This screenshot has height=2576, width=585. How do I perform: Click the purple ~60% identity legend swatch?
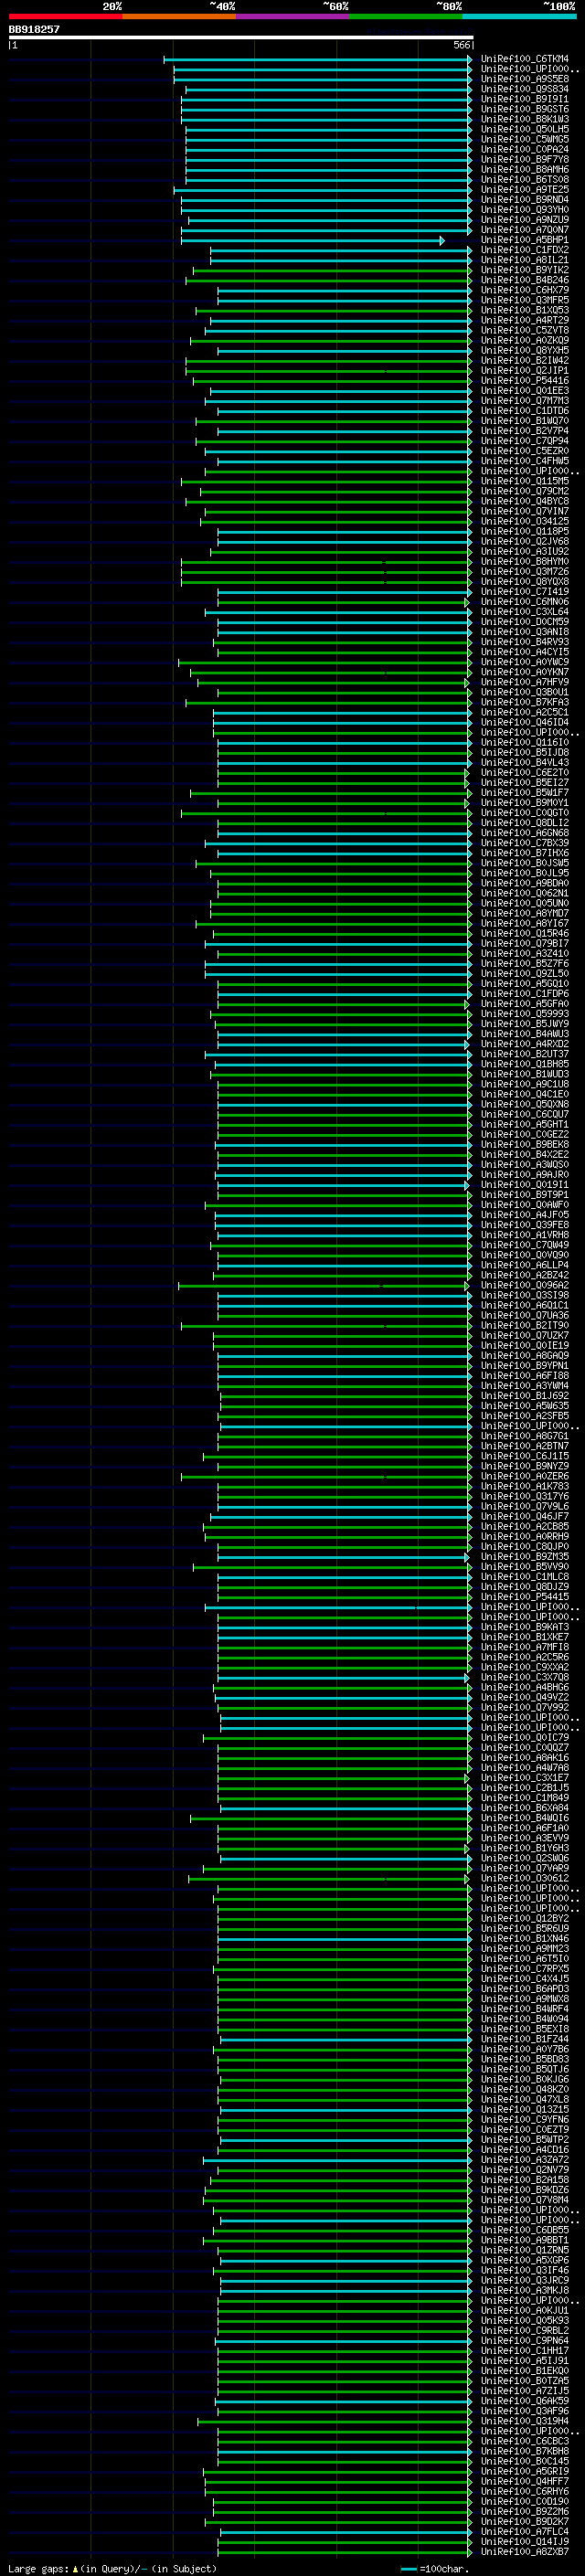[293, 16]
